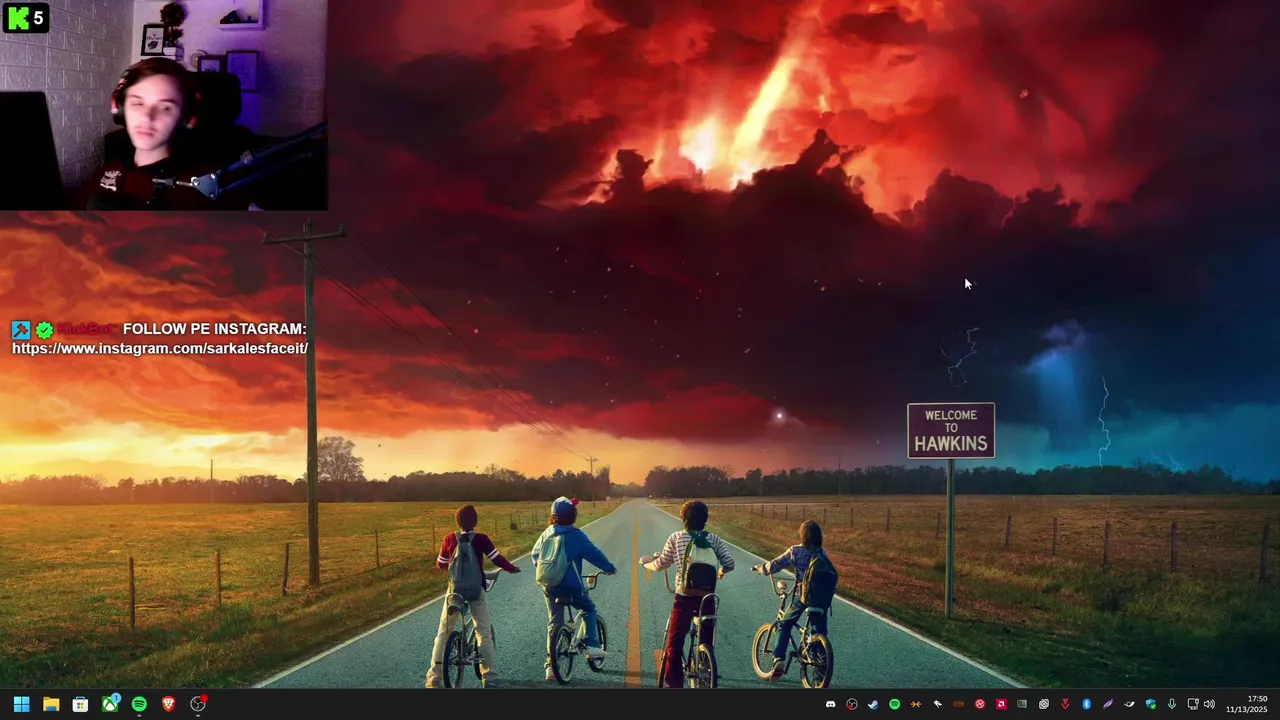Click the Discord tray icon
The image size is (1280, 720).
830,704
